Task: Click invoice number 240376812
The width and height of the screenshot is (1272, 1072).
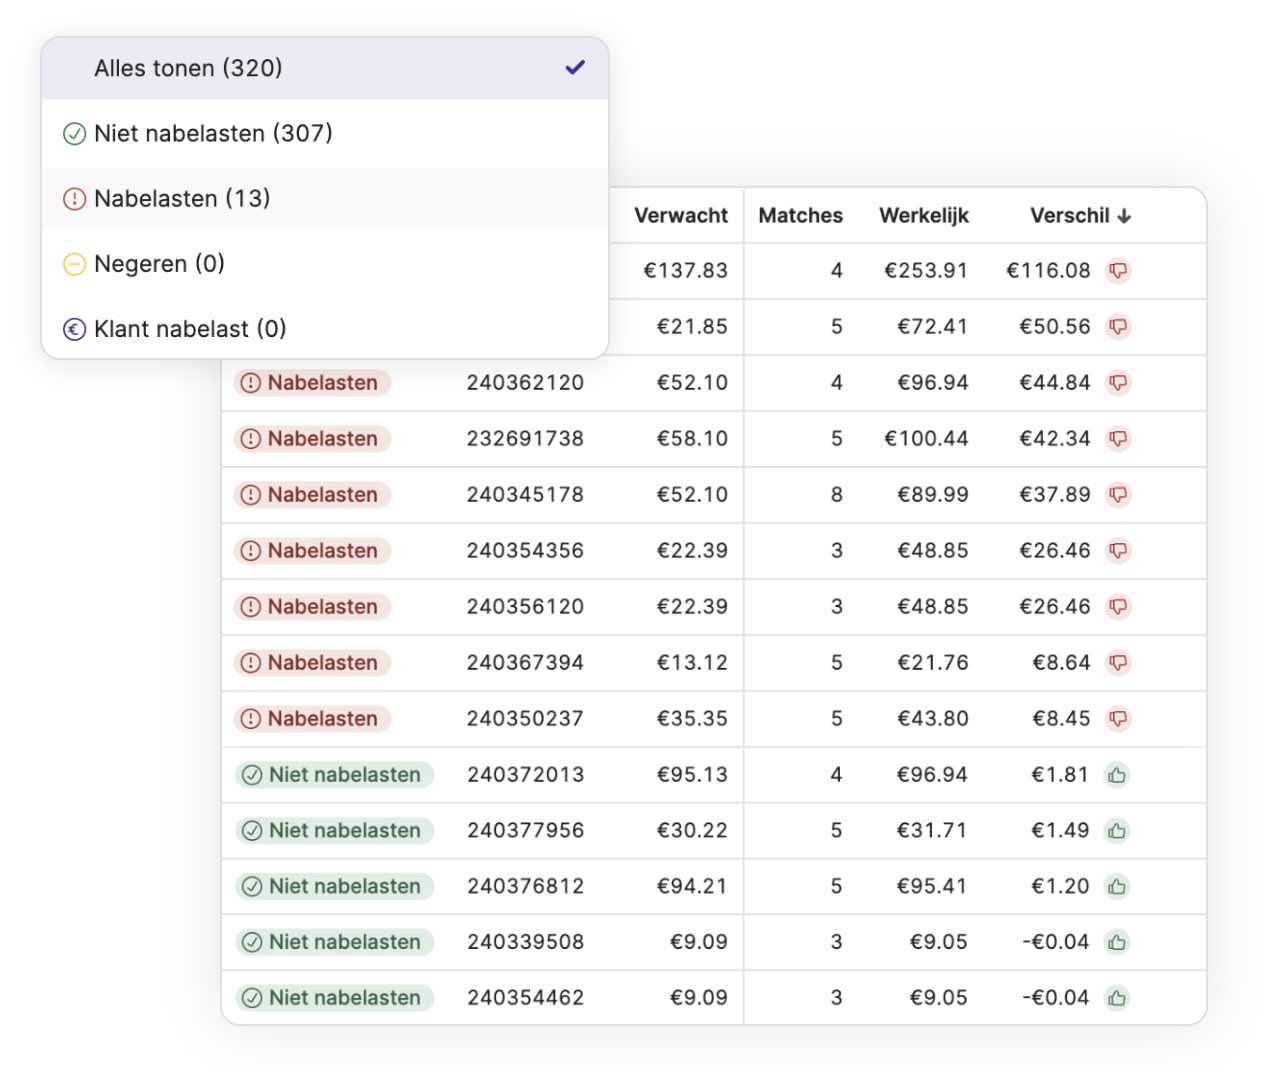Action: (525, 886)
